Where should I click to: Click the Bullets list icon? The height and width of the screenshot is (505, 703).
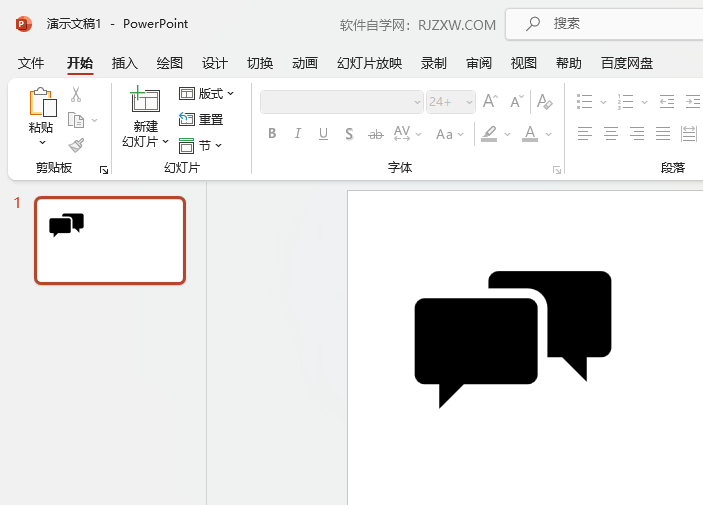pos(584,101)
